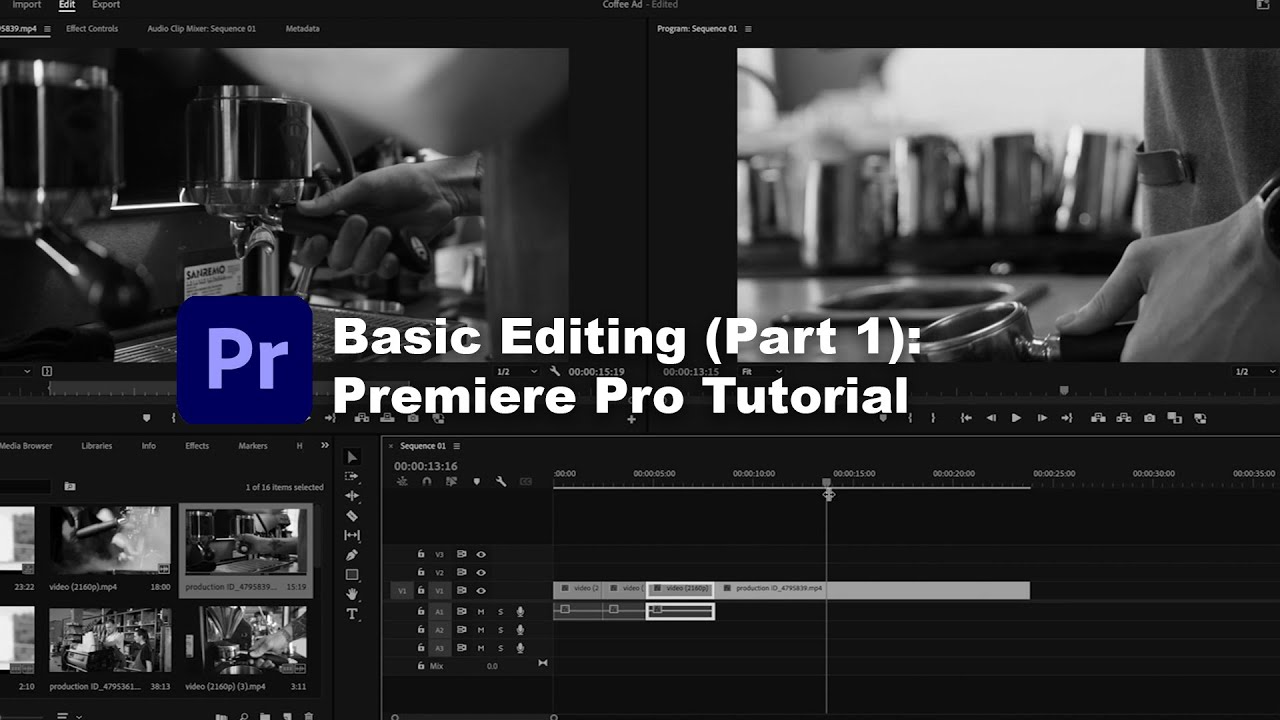Switch to Effect Controls tab
Viewport: 1280px width, 720px height.
coord(92,29)
